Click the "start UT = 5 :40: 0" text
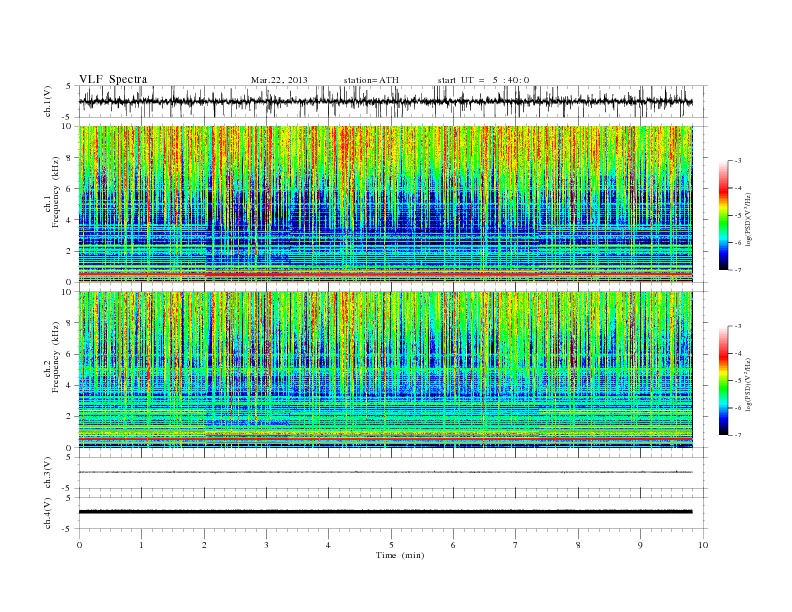The image size is (792, 612). coord(483,80)
